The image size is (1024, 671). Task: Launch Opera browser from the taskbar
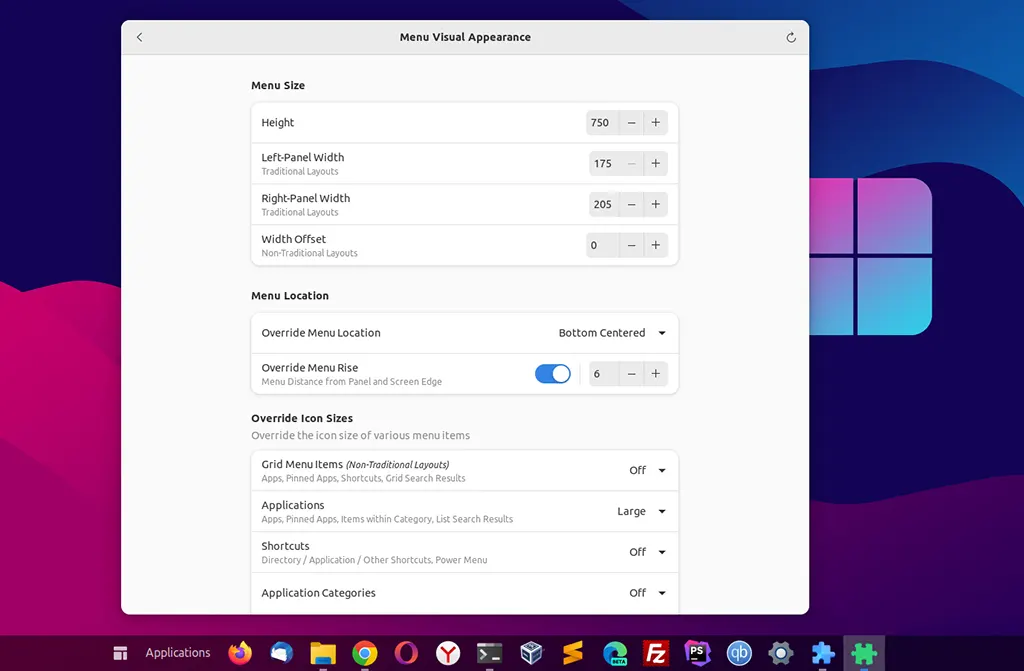406,653
